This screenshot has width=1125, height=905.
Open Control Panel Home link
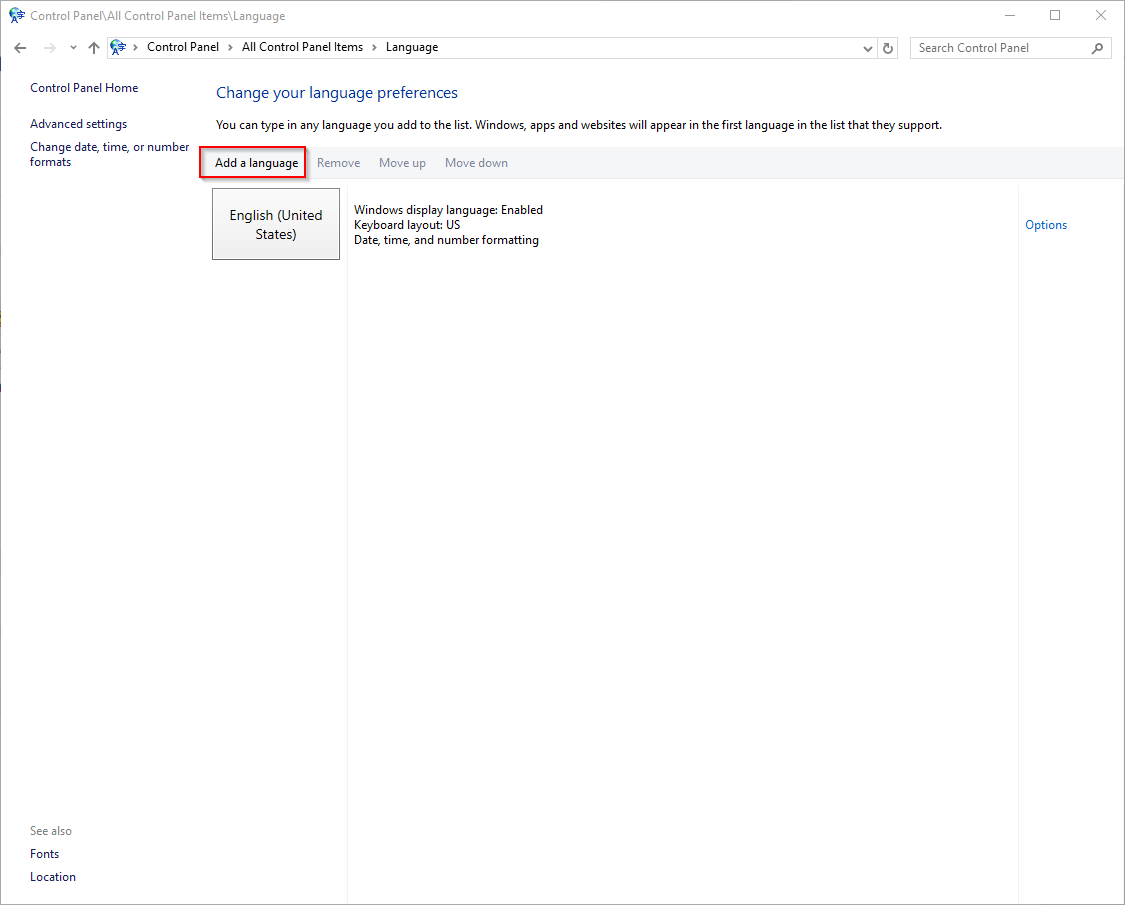click(x=84, y=88)
